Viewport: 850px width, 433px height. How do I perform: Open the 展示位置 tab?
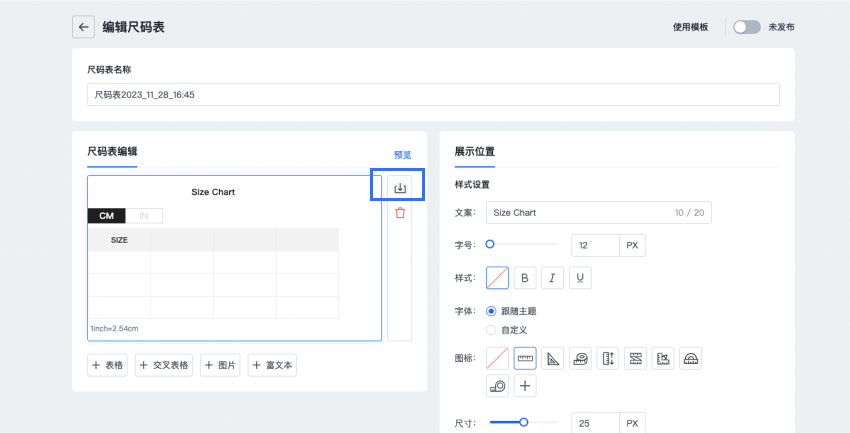pos(474,152)
